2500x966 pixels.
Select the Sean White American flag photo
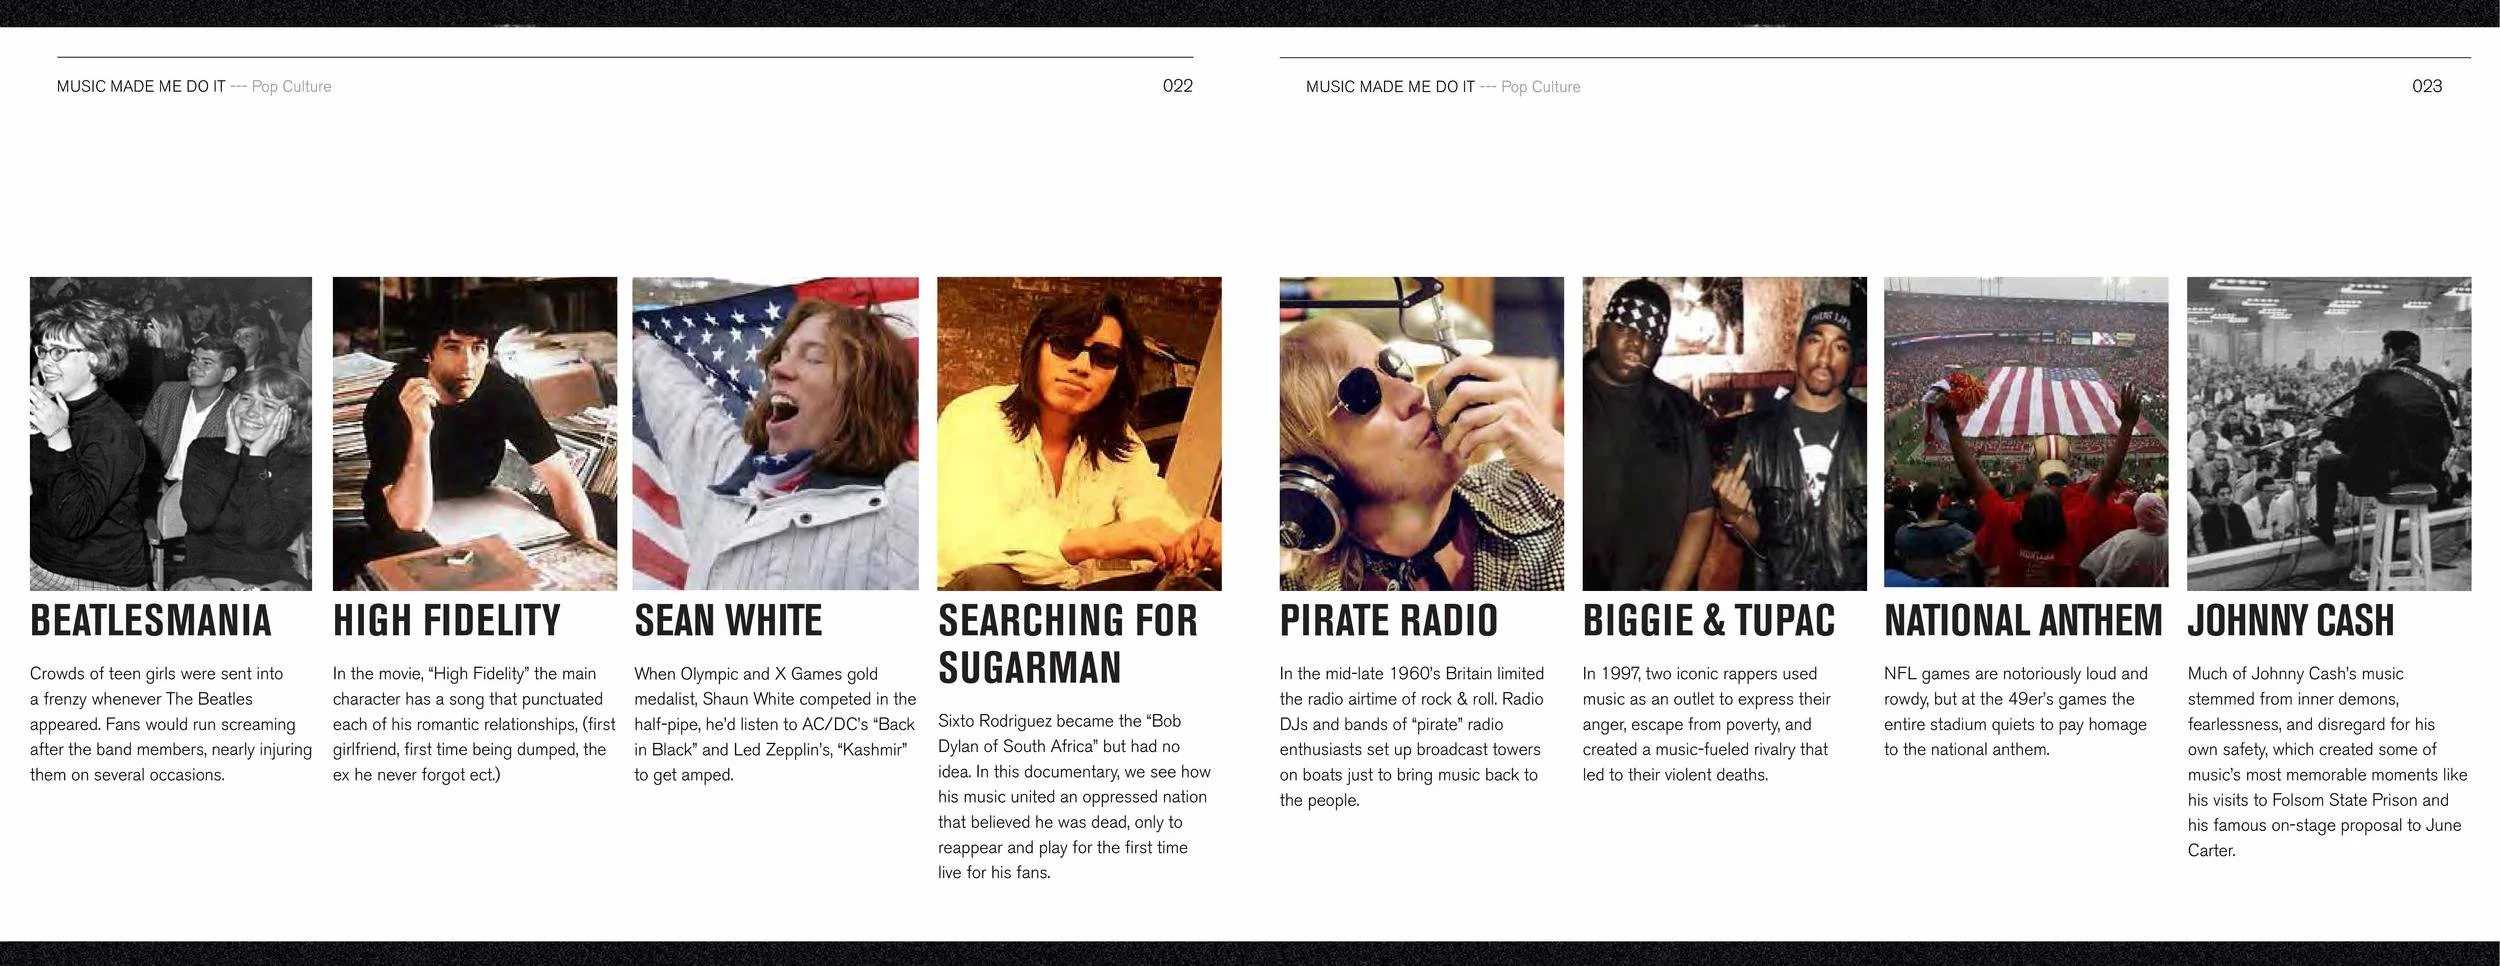pos(775,434)
